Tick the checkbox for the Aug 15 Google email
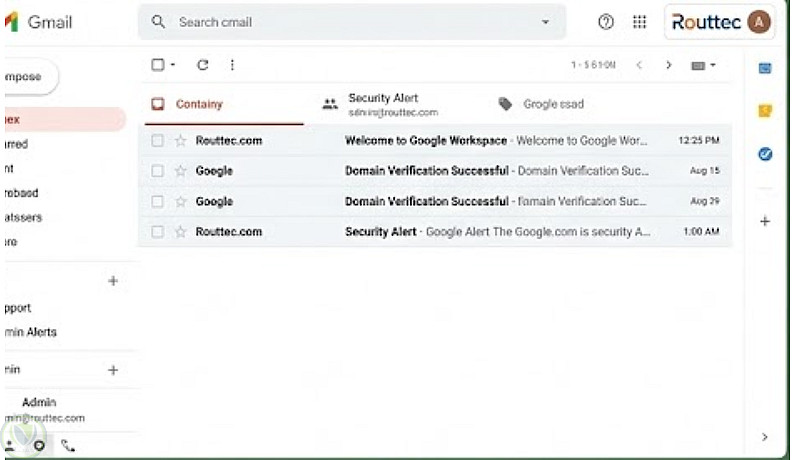 158,171
